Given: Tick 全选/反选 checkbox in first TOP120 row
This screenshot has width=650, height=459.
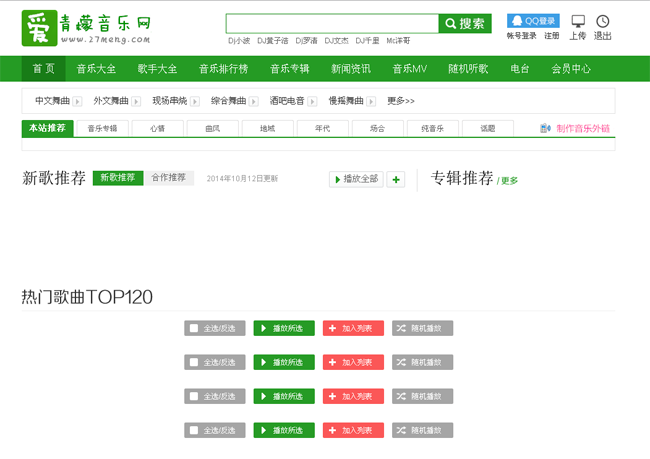Looking at the screenshot, I should (194, 328).
